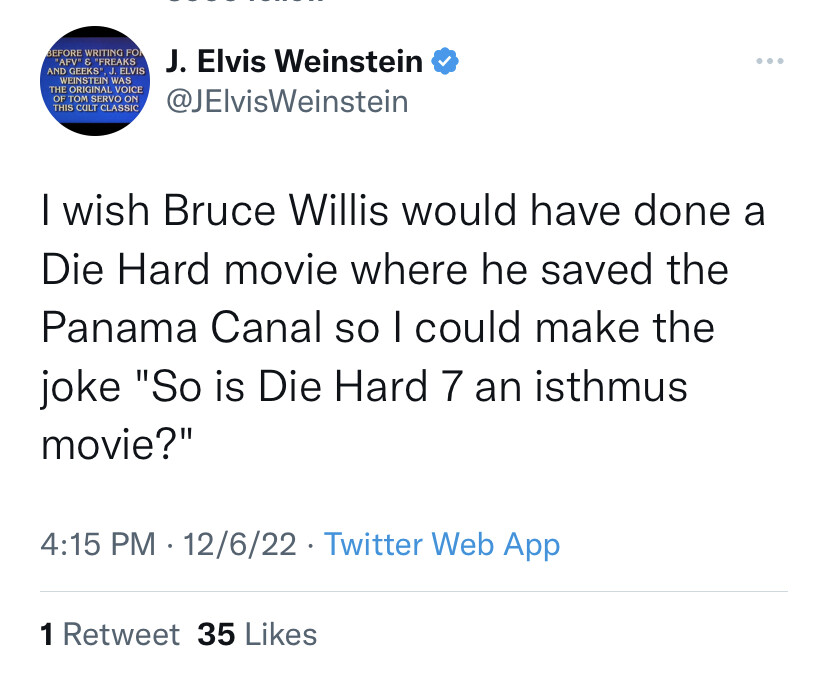Click the Twitter Web App source link
Viewport: 828px width, 674px height.
(442, 544)
